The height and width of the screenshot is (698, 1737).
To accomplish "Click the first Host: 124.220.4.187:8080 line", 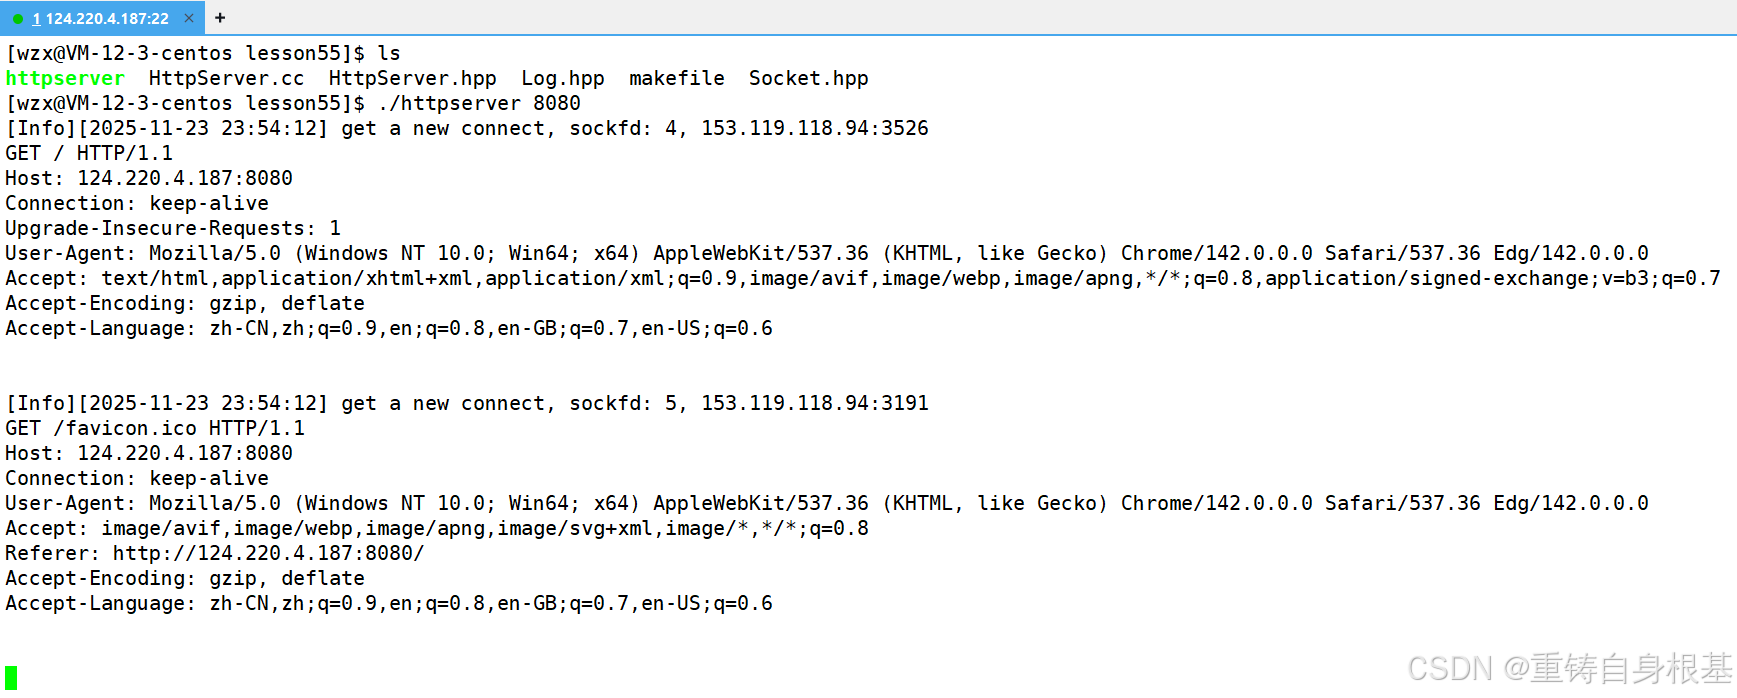I will coord(149,178).
